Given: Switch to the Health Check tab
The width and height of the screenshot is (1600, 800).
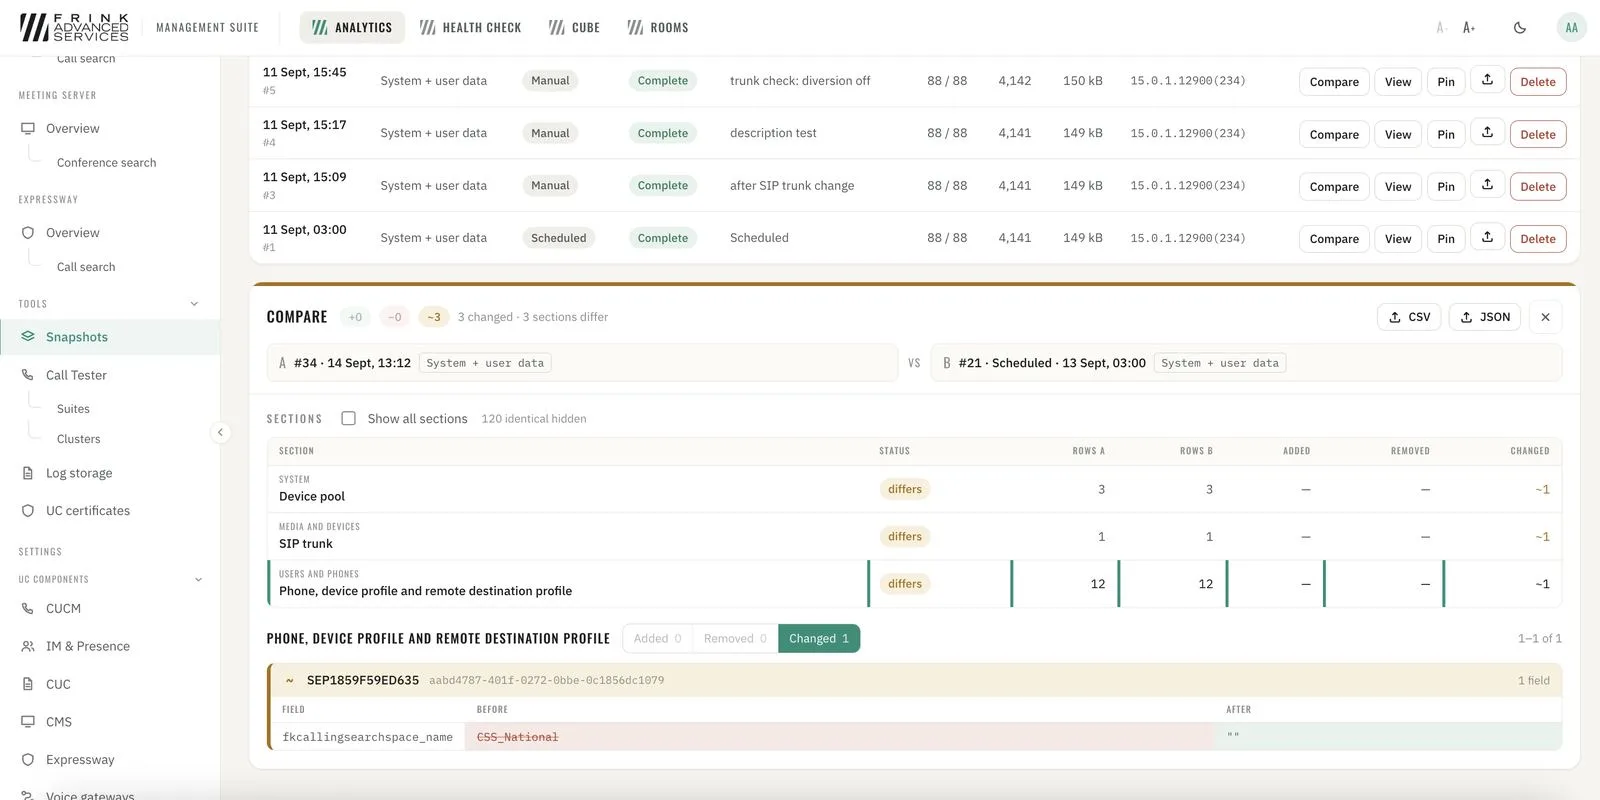Looking at the screenshot, I should click(470, 28).
